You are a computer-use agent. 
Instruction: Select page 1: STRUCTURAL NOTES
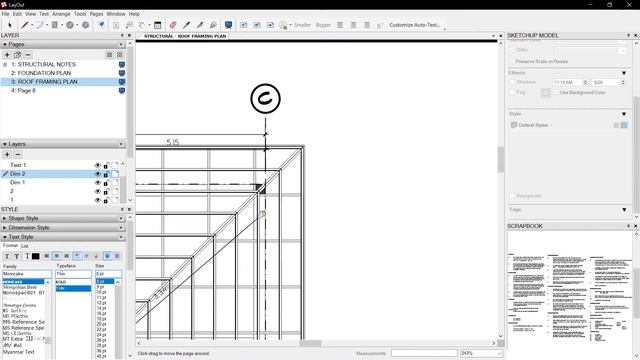(x=43, y=64)
